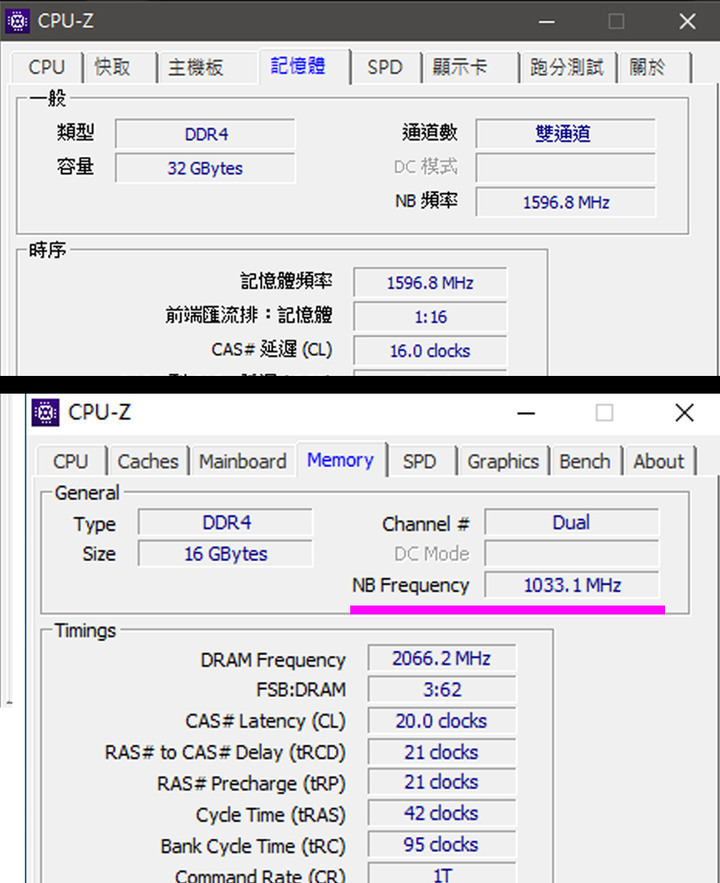
Task: Switch to the 快取 tab
Action: tap(113, 68)
